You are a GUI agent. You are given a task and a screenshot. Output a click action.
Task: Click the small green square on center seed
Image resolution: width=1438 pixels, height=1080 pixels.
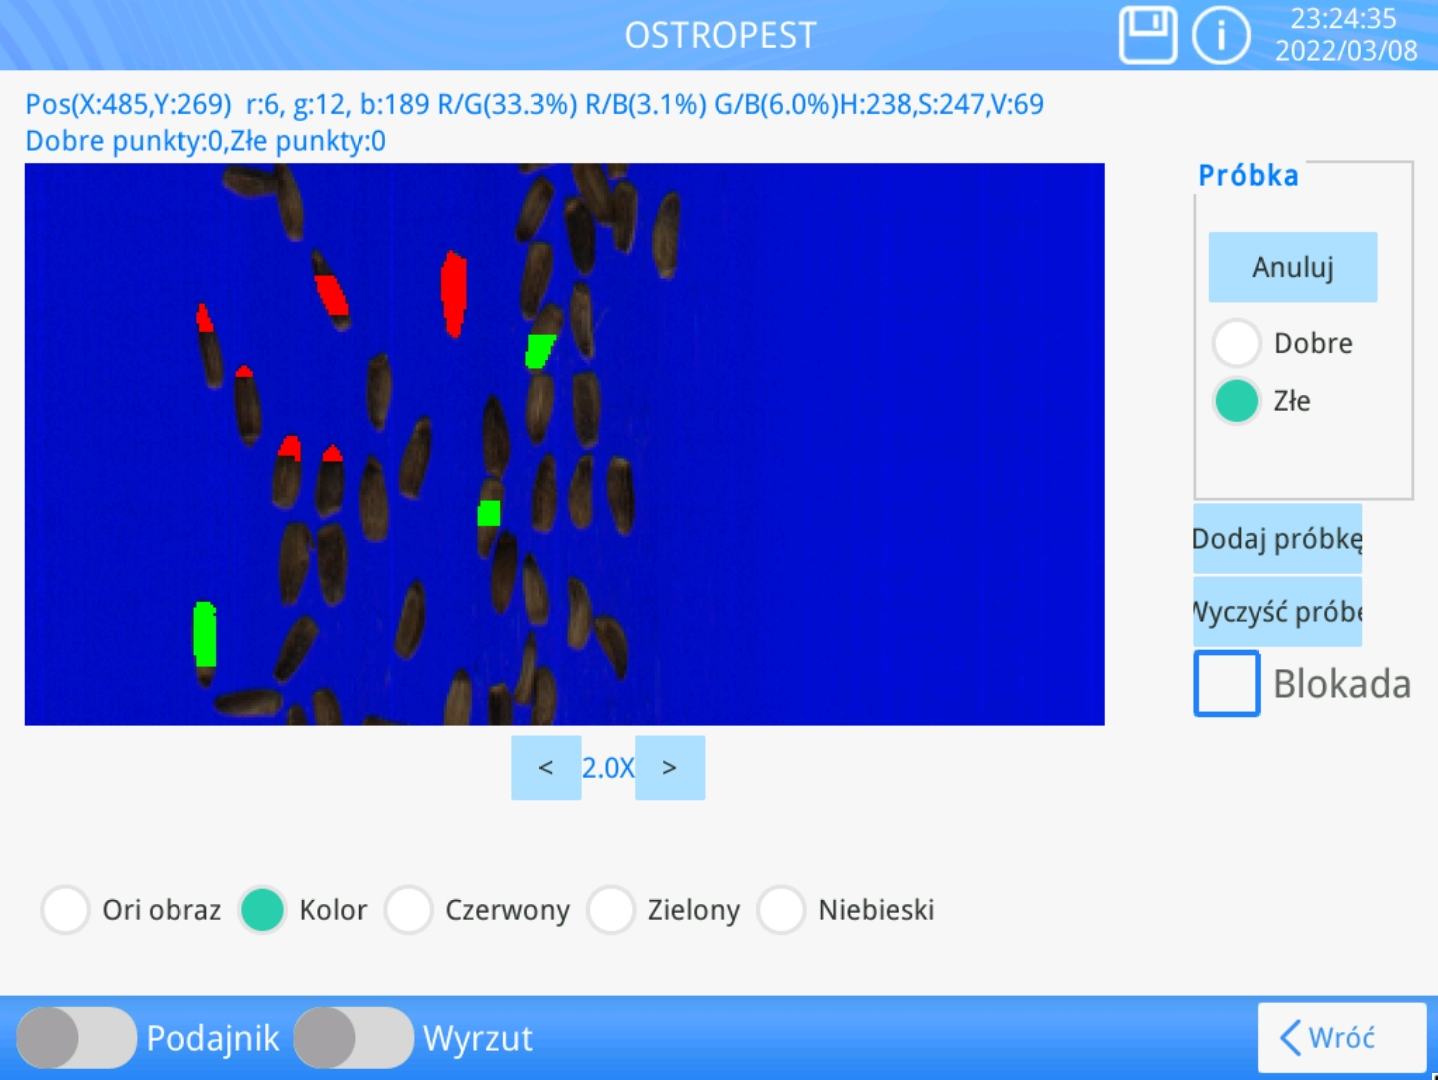[489, 514]
